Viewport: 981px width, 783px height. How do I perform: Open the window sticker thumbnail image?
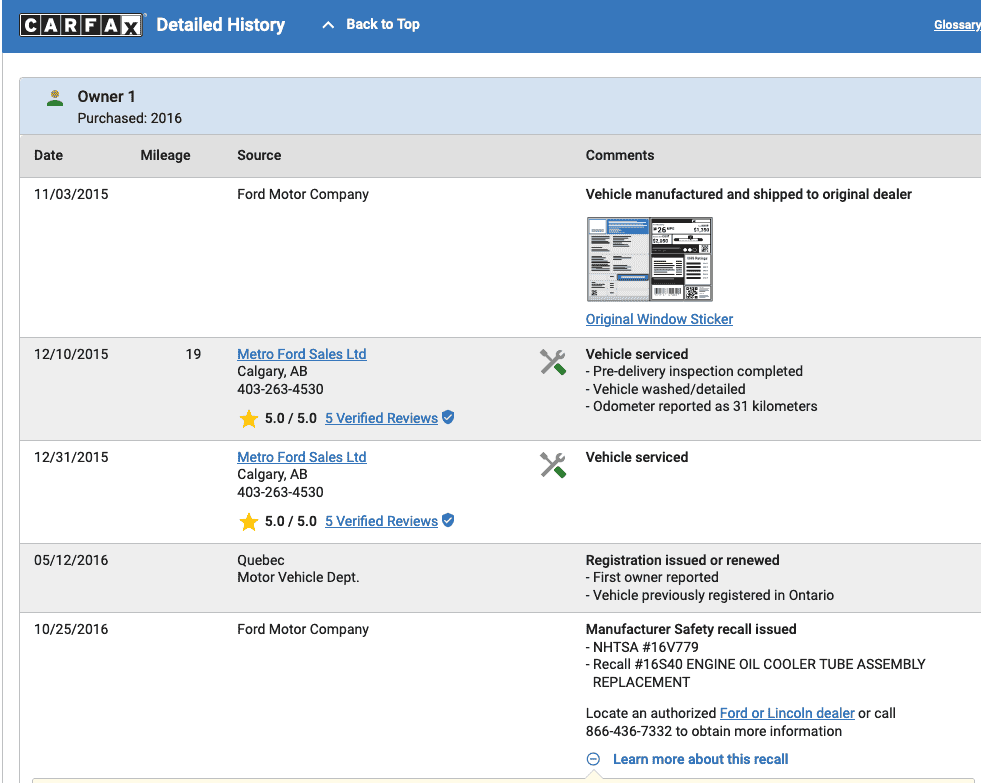pos(649,259)
